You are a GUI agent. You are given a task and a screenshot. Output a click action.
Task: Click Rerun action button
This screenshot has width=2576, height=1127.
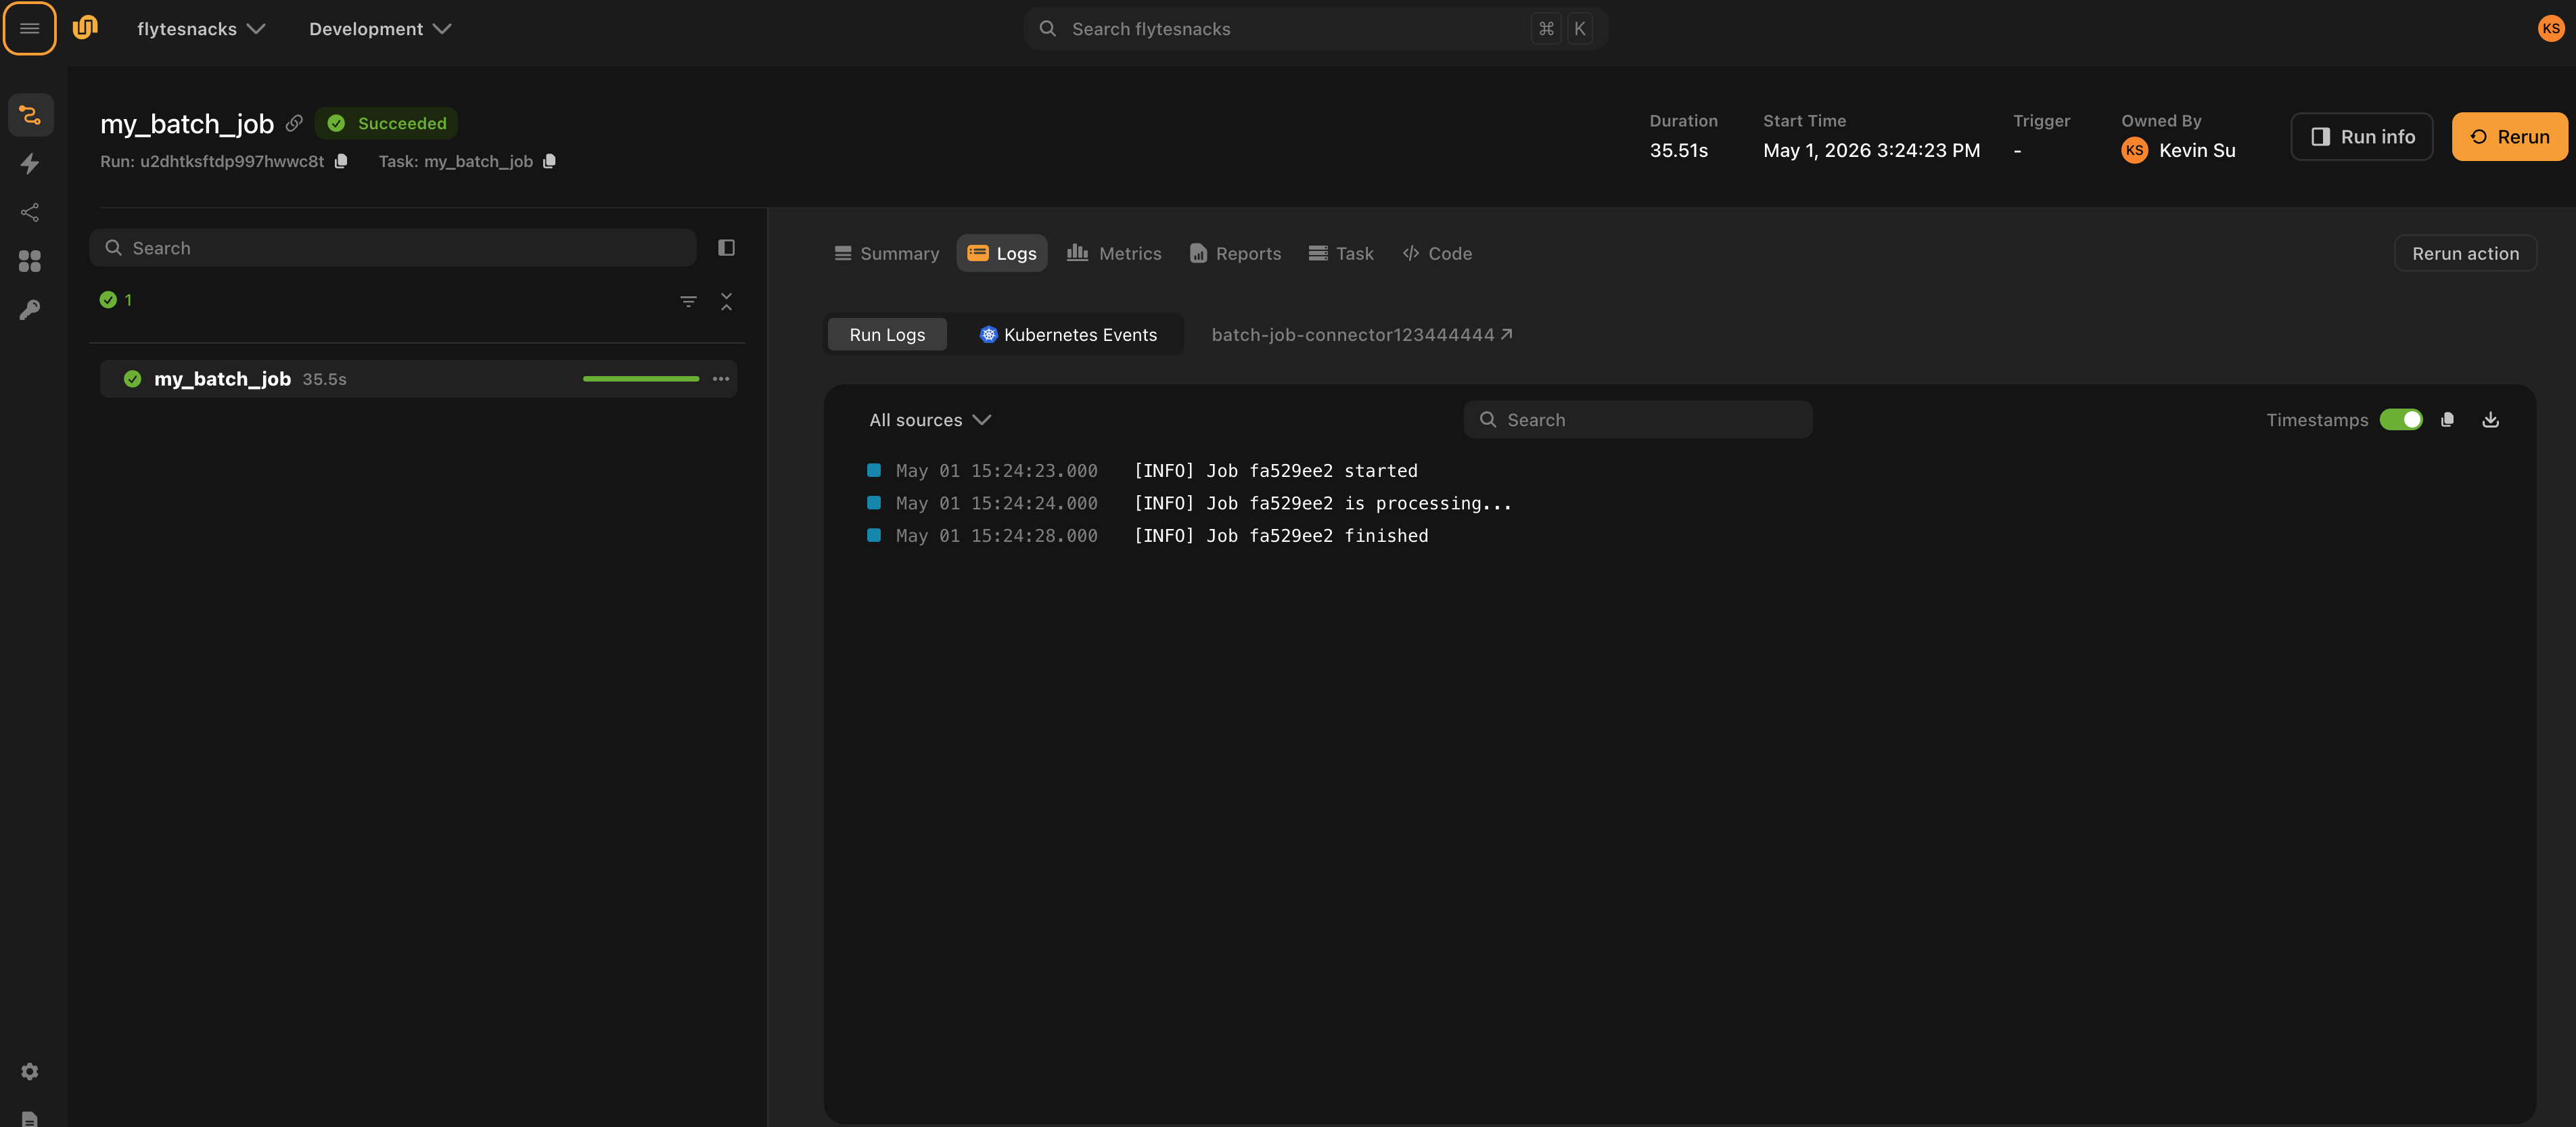(x=2465, y=254)
